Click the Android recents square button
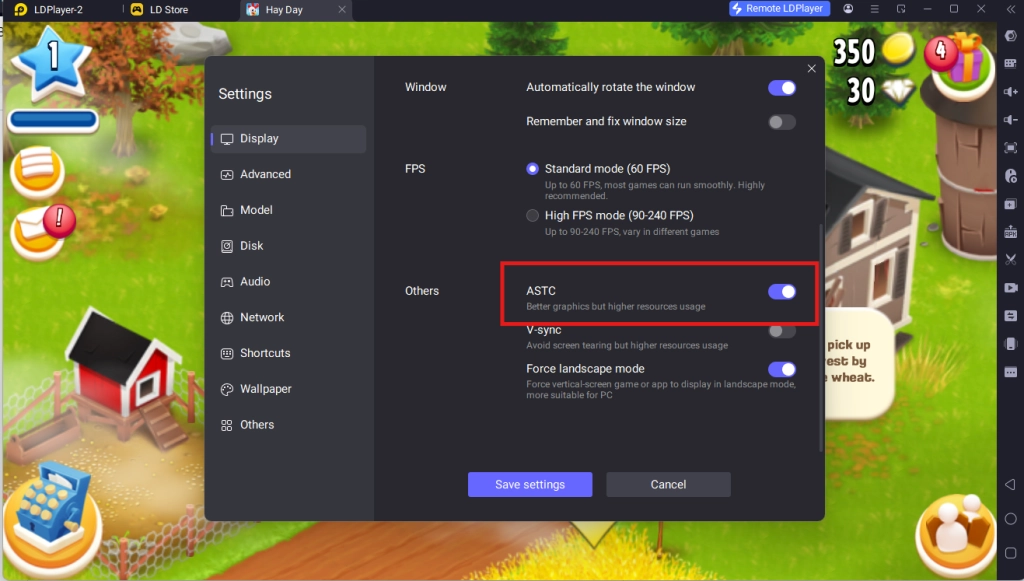Viewport: 1024px width, 581px height. click(1010, 554)
